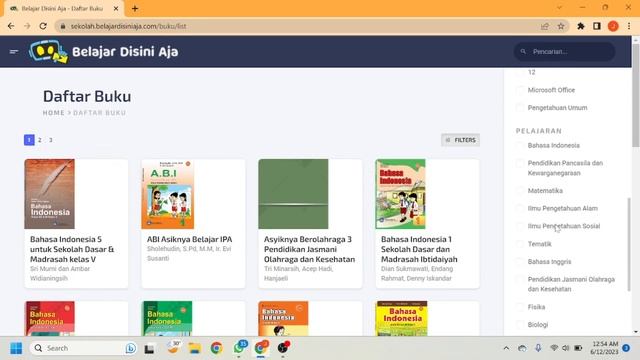Check the Bahasa Inggris filter
Viewport: 640px width, 360px height.
520,262
